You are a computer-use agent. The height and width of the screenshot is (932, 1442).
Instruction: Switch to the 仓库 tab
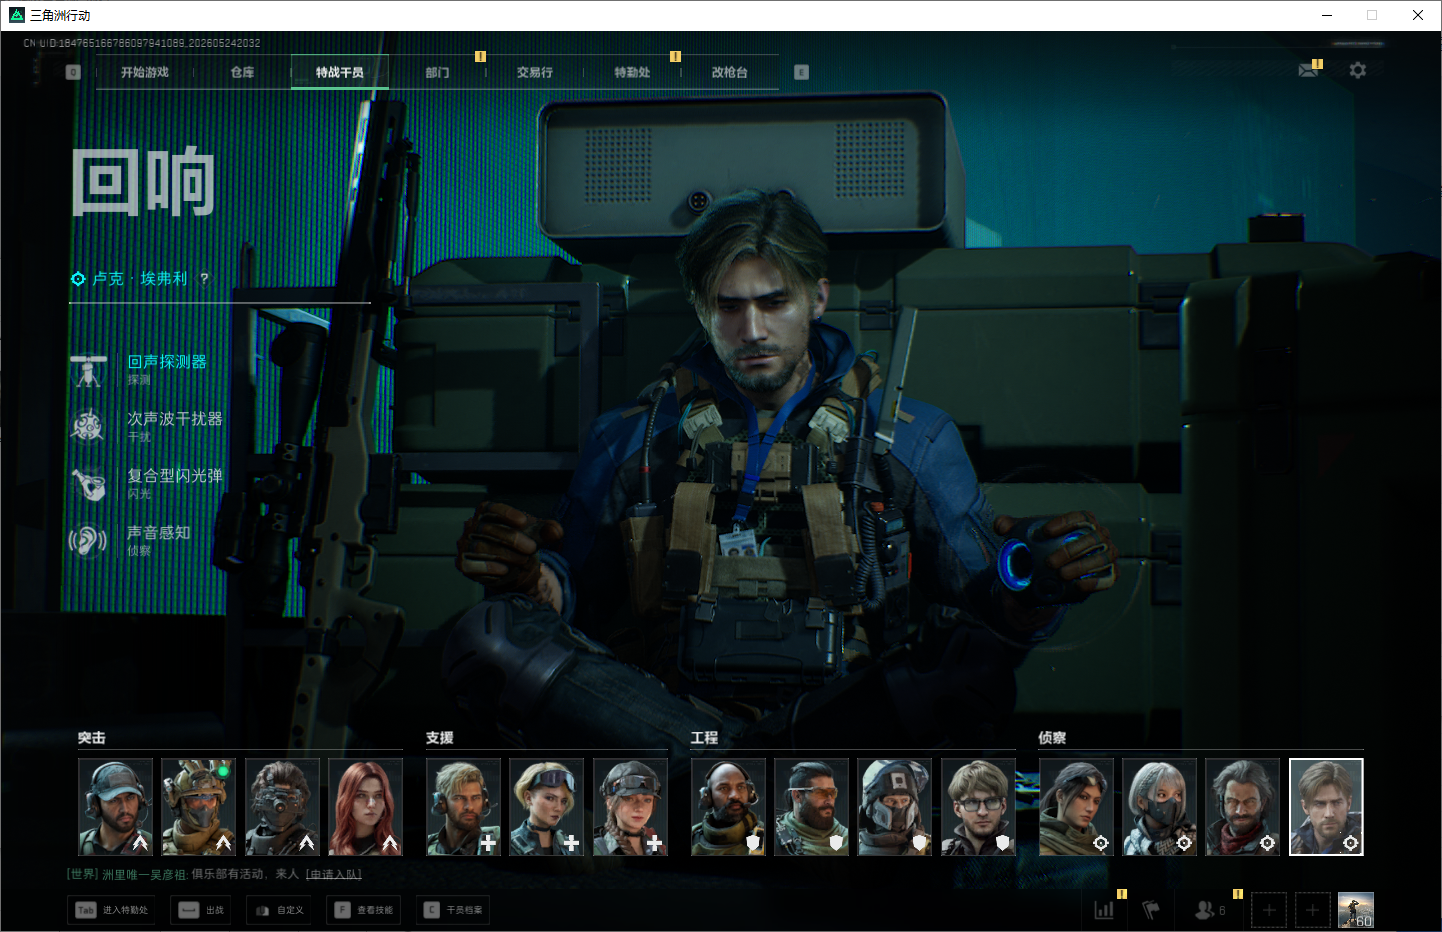click(242, 72)
